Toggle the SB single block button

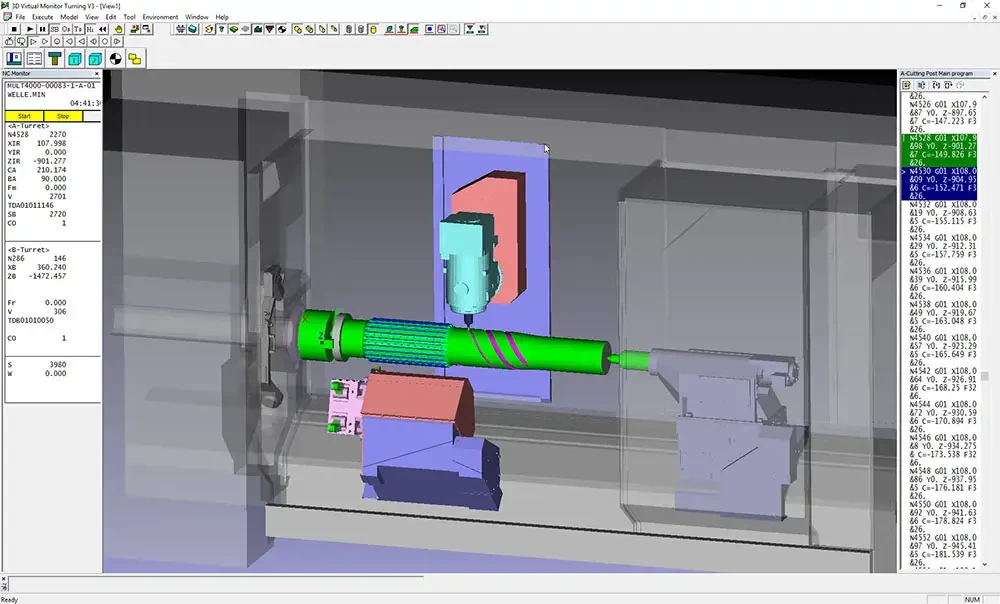(x=54, y=29)
